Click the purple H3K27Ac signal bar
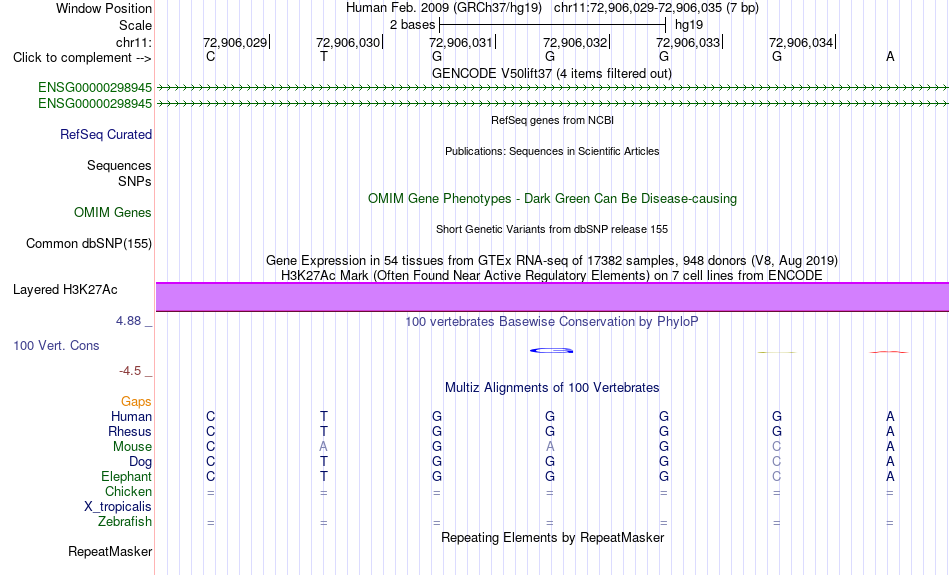Viewport: 950px width, 575px height. (x=552, y=297)
